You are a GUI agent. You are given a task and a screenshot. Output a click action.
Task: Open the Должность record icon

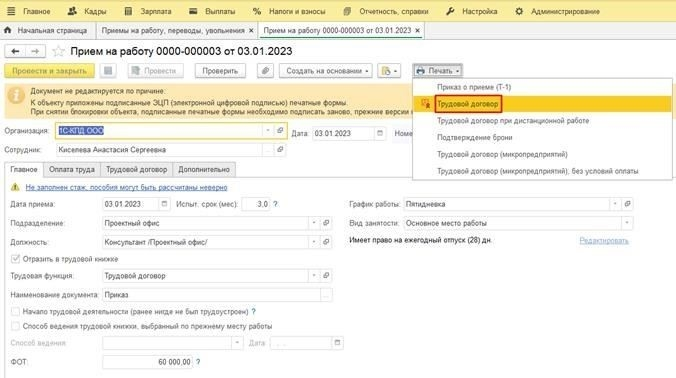(326, 242)
